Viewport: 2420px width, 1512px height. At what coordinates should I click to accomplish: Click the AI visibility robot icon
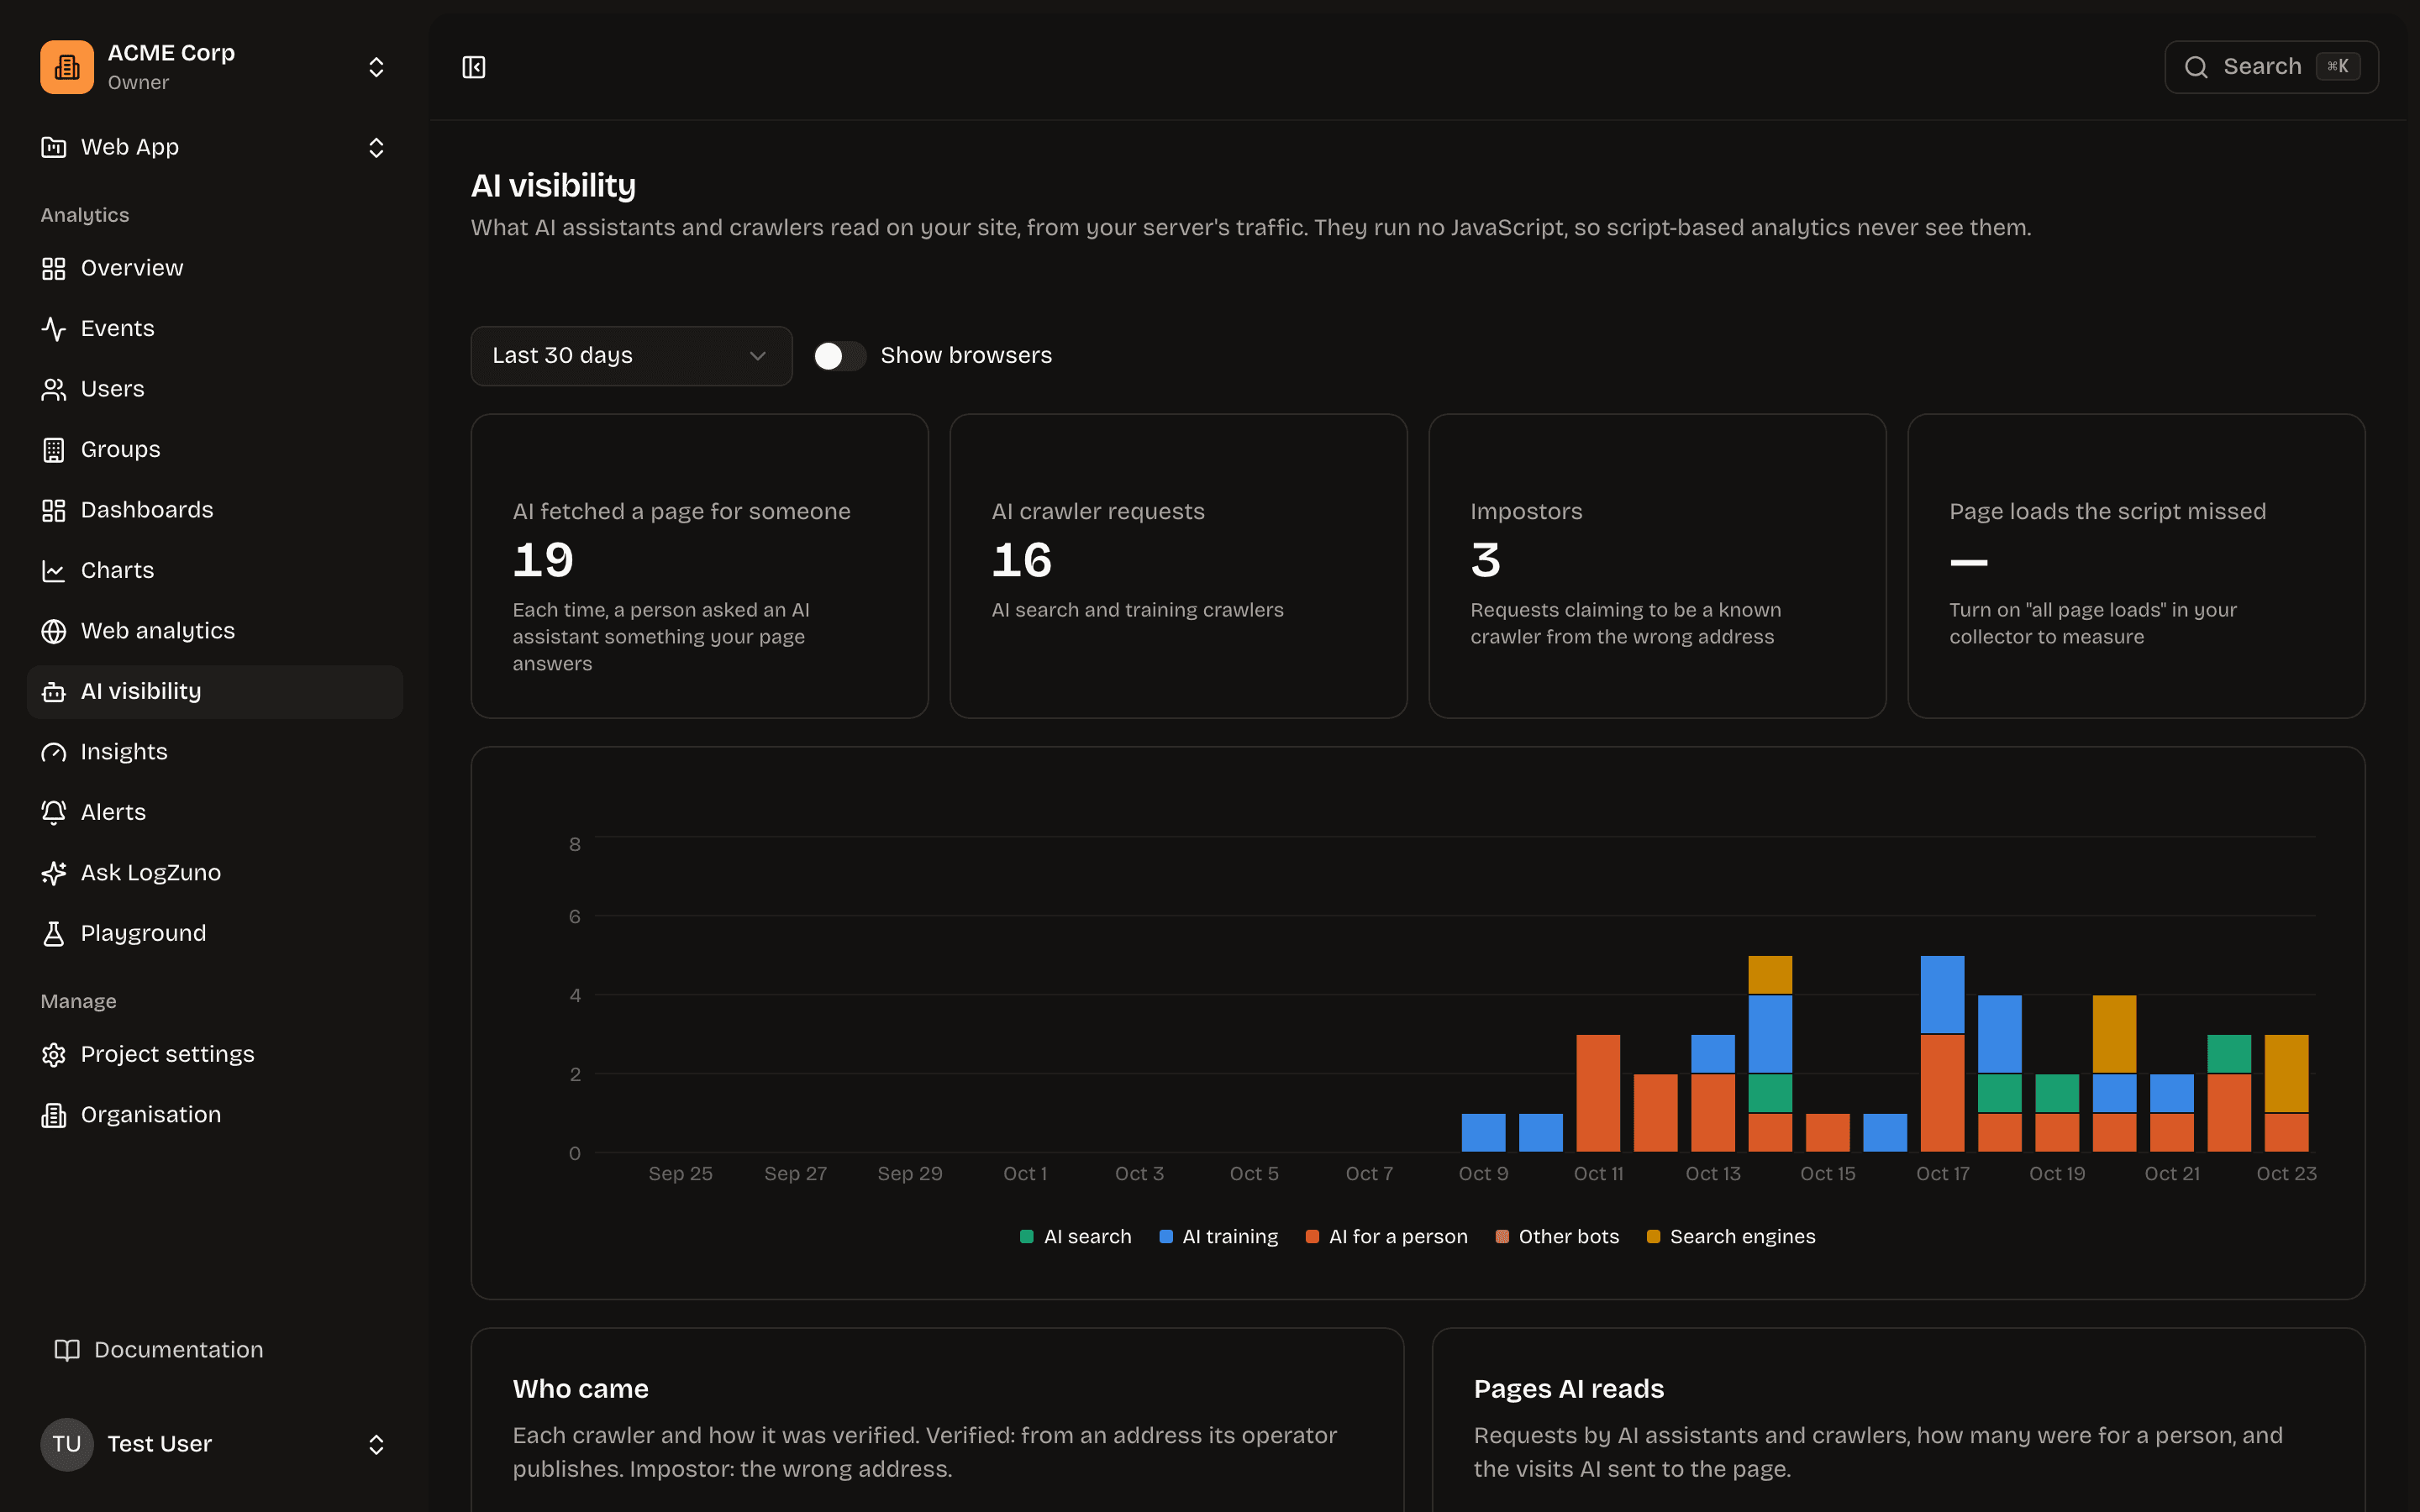(54, 692)
